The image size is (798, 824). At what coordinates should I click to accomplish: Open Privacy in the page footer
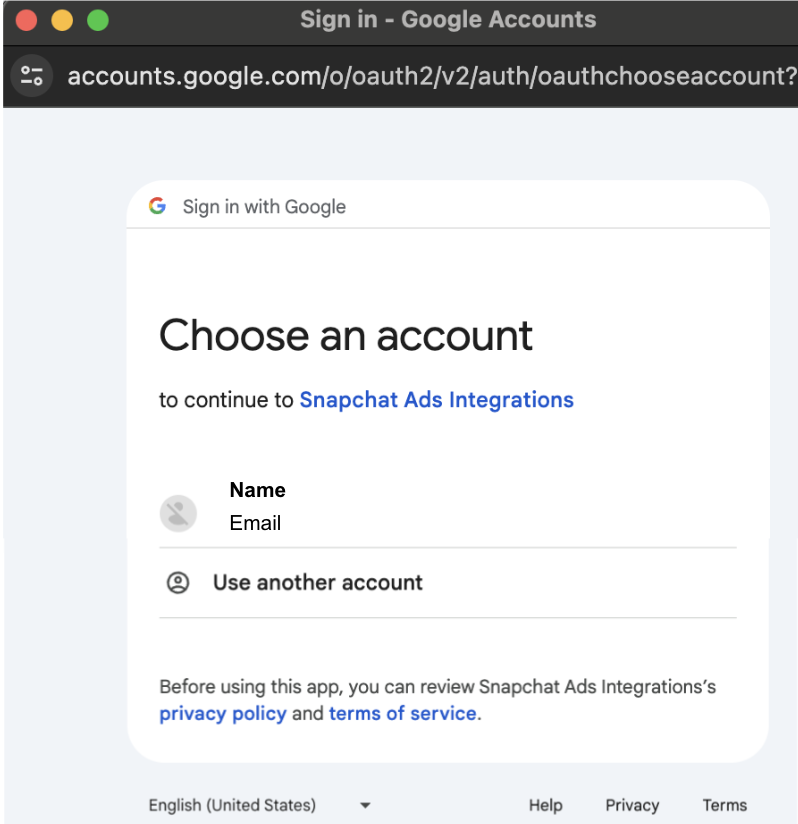pyautogui.click(x=632, y=805)
